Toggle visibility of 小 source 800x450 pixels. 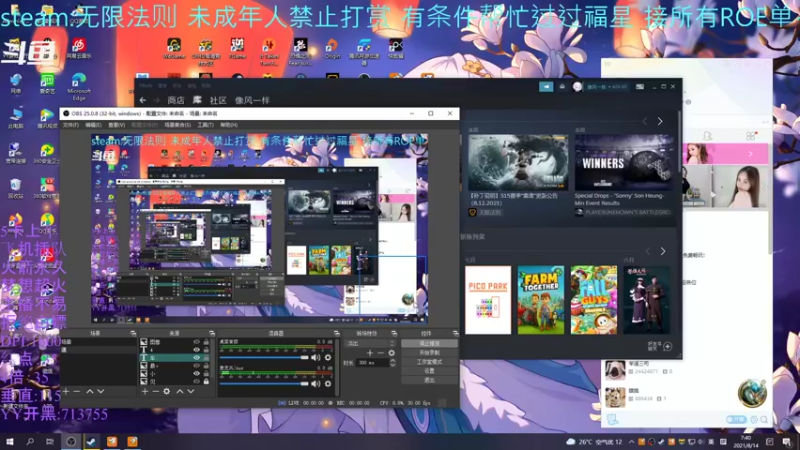(x=196, y=373)
